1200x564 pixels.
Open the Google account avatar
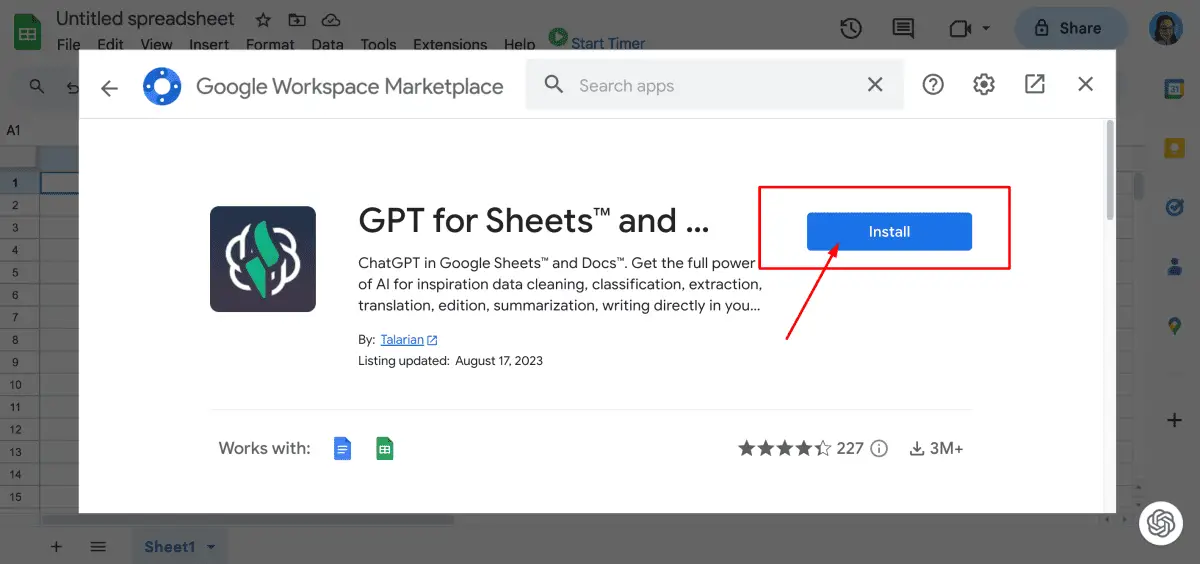point(1166,29)
